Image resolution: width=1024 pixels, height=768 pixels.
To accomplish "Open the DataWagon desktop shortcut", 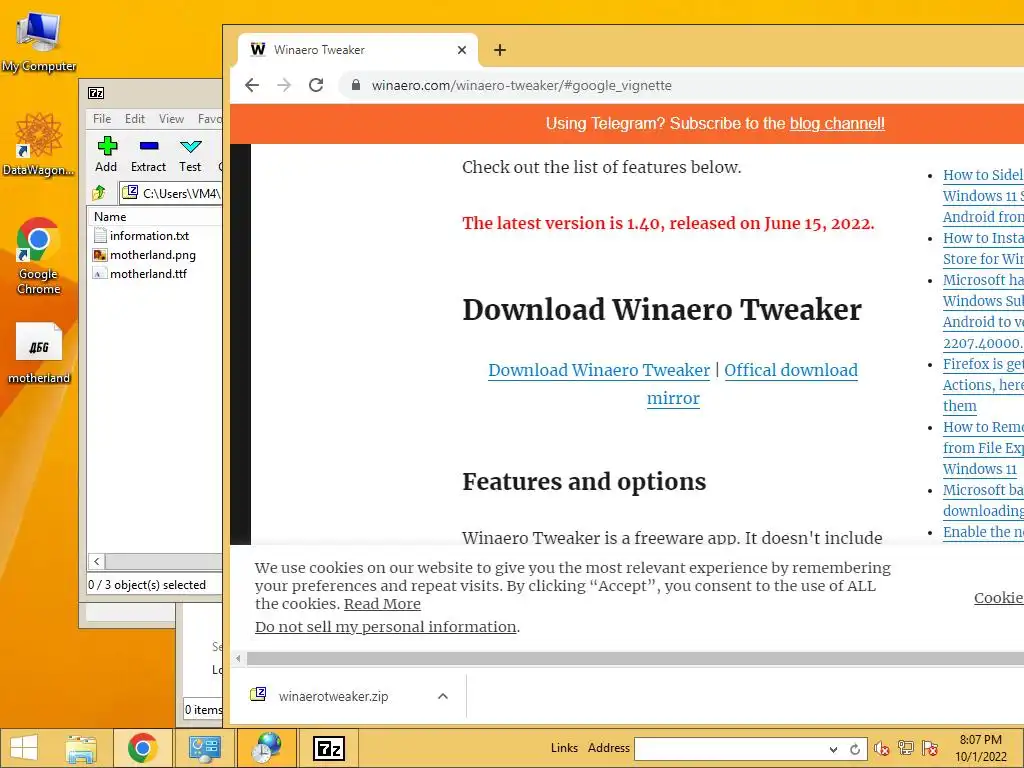I will pos(39,145).
